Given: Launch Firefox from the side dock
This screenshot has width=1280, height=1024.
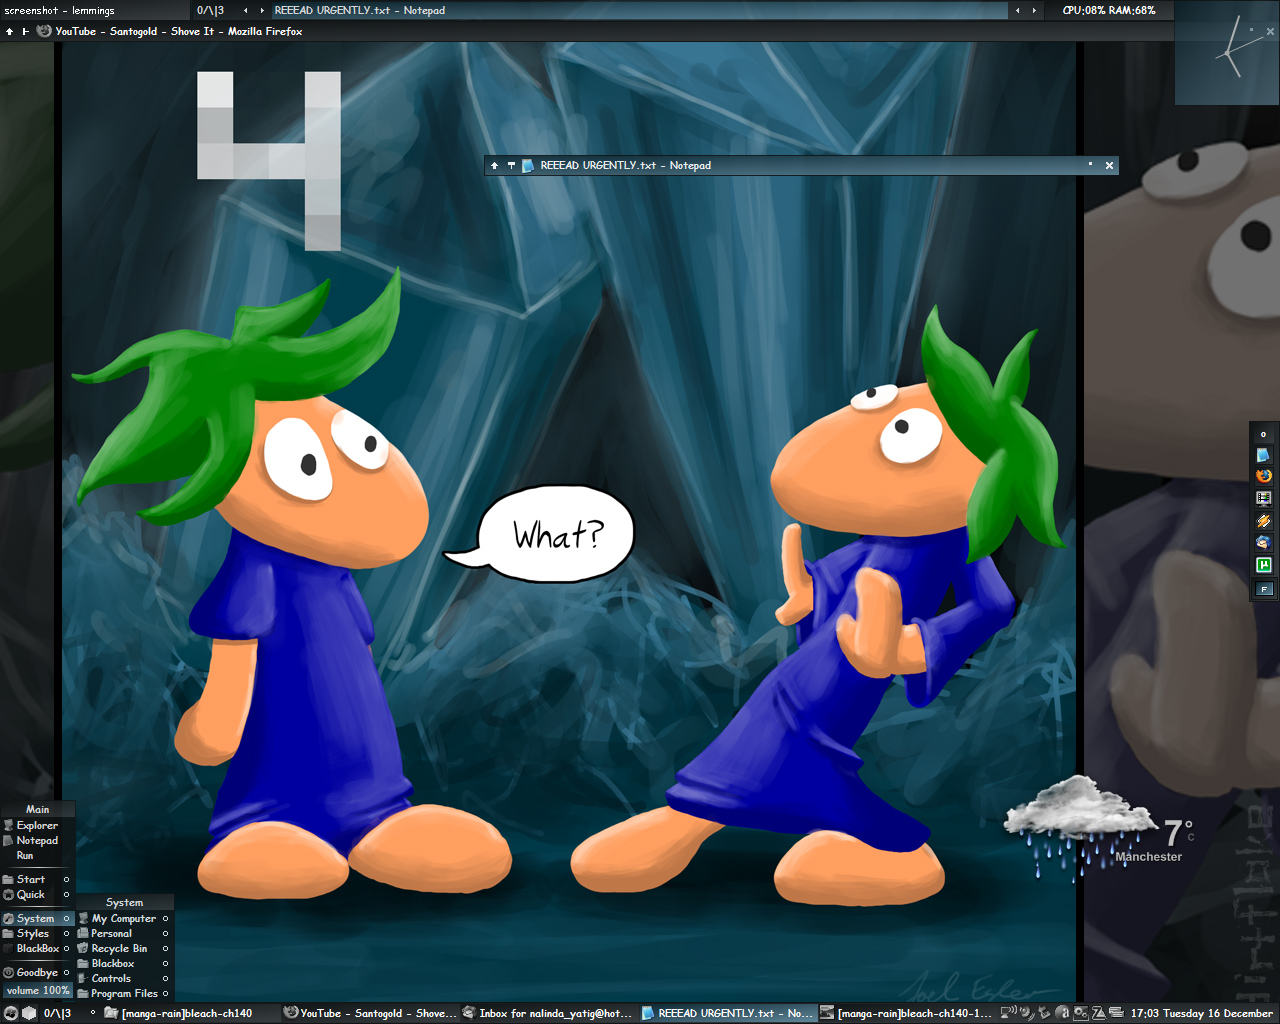Looking at the screenshot, I should 1264,476.
